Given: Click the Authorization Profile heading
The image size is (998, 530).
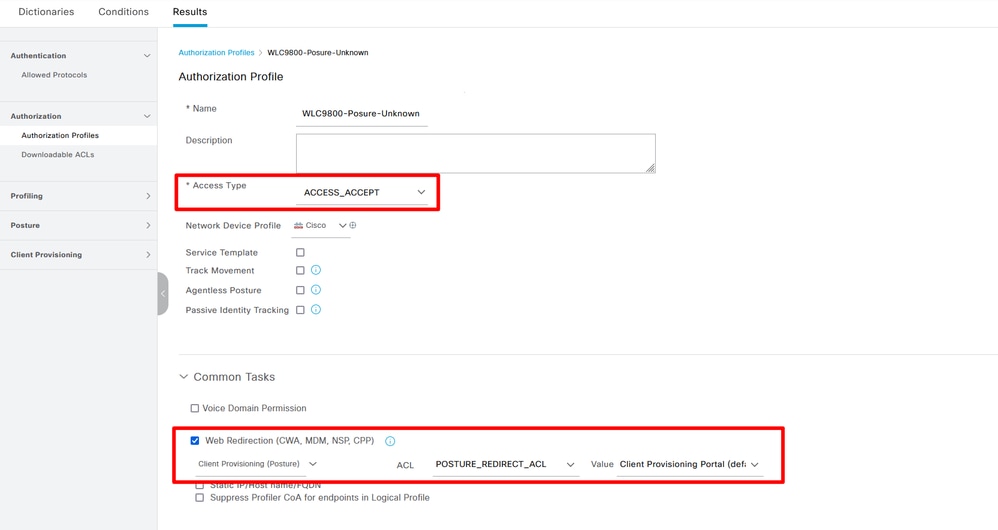Looking at the screenshot, I should [x=230, y=77].
